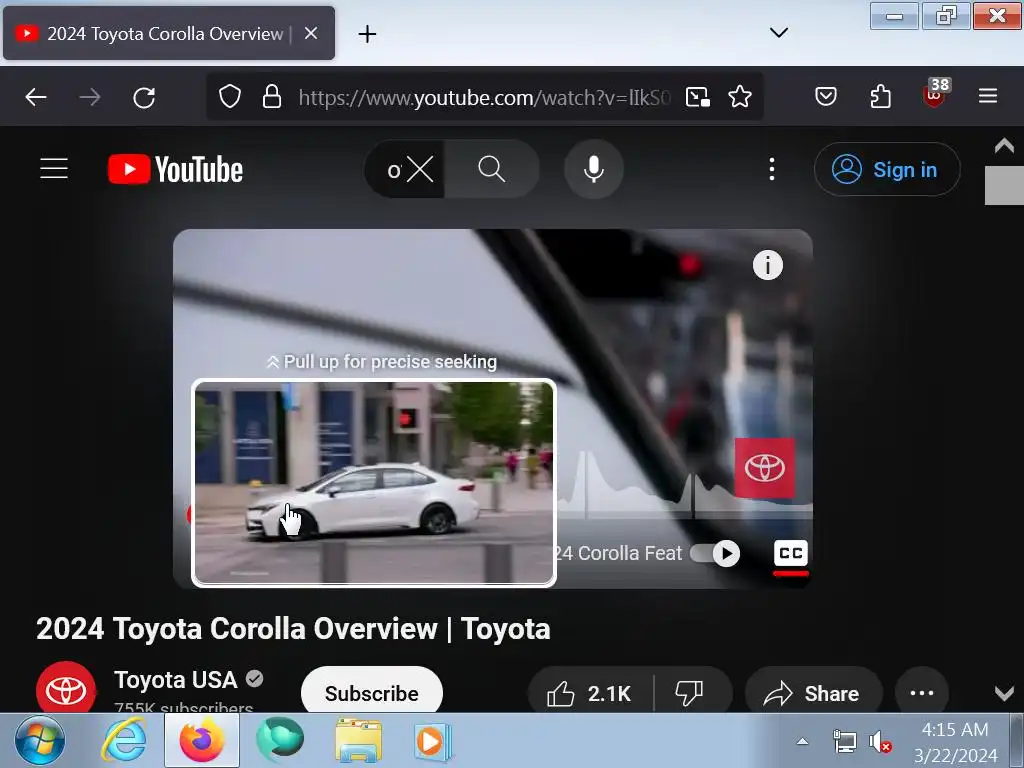Open the Firefox extensions puzzle icon

tap(880, 97)
